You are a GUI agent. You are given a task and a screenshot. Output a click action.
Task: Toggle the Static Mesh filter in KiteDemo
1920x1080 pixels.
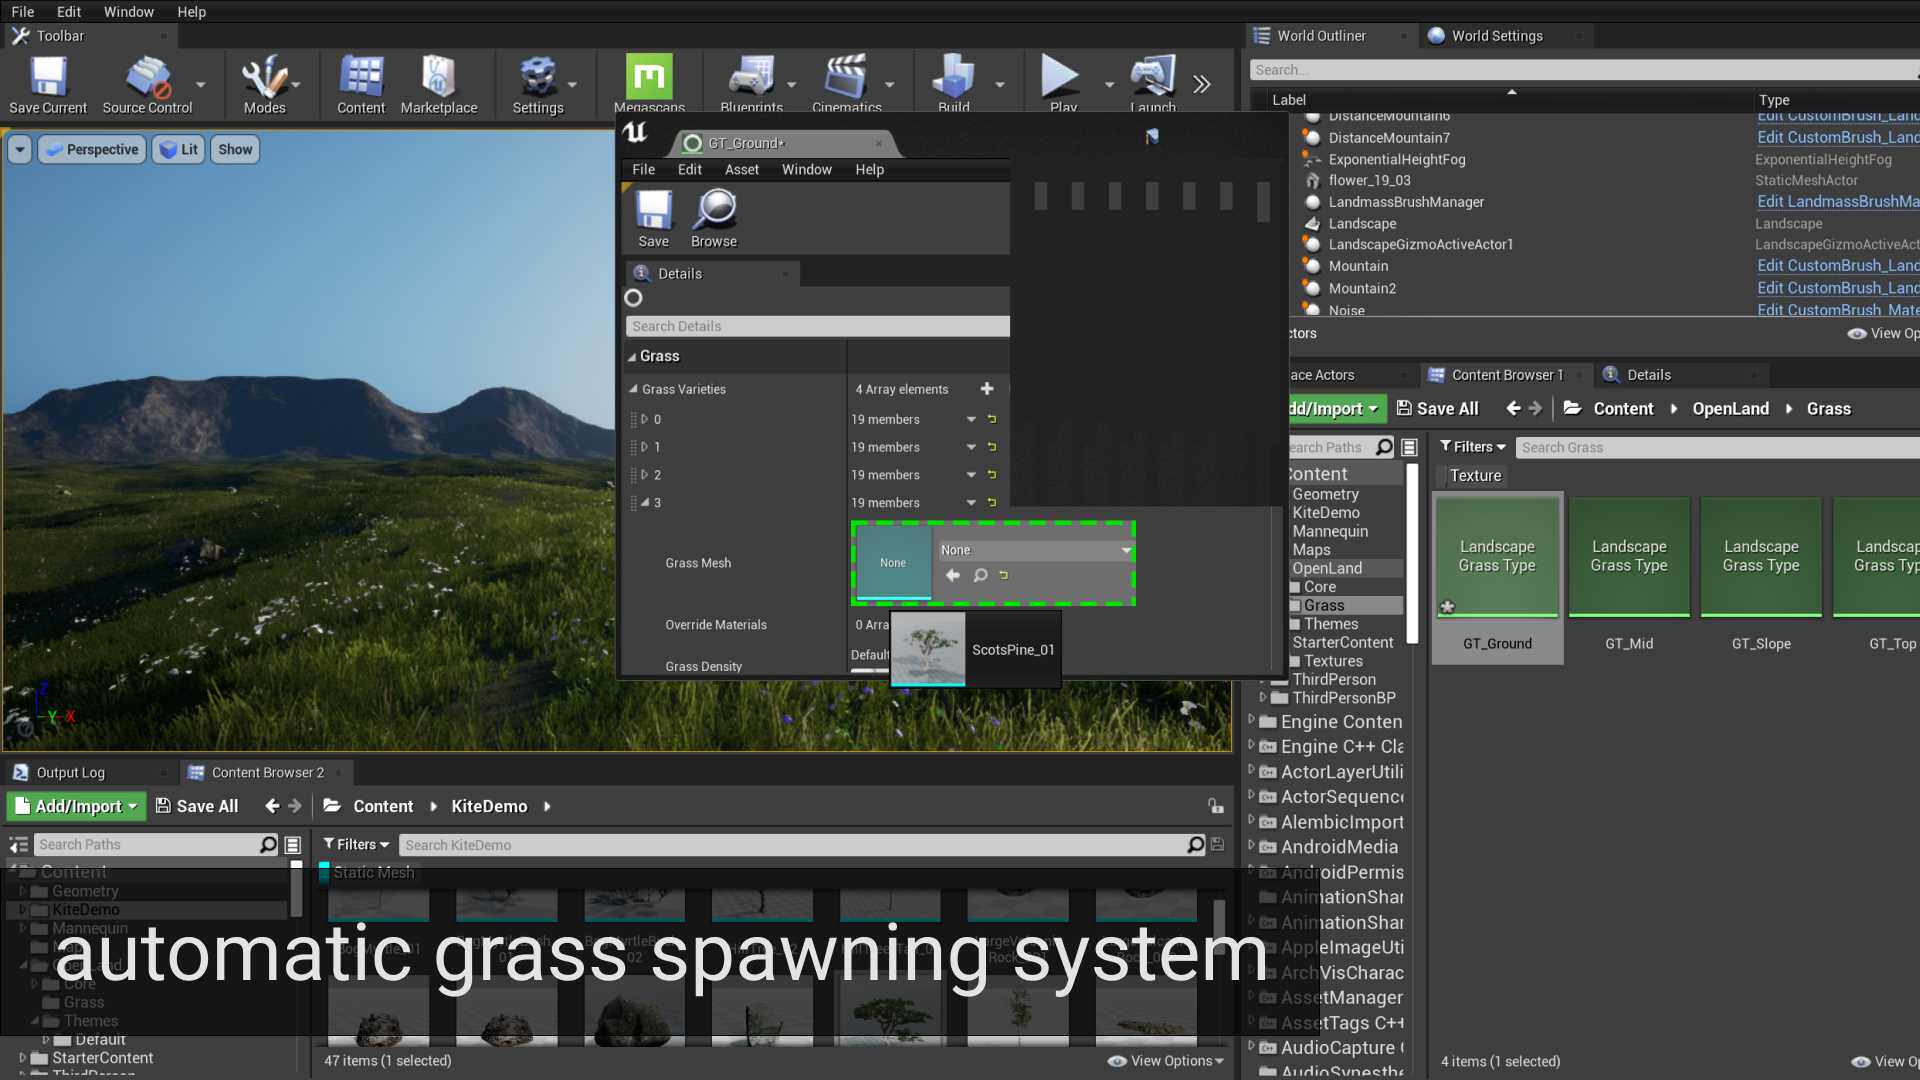373,872
